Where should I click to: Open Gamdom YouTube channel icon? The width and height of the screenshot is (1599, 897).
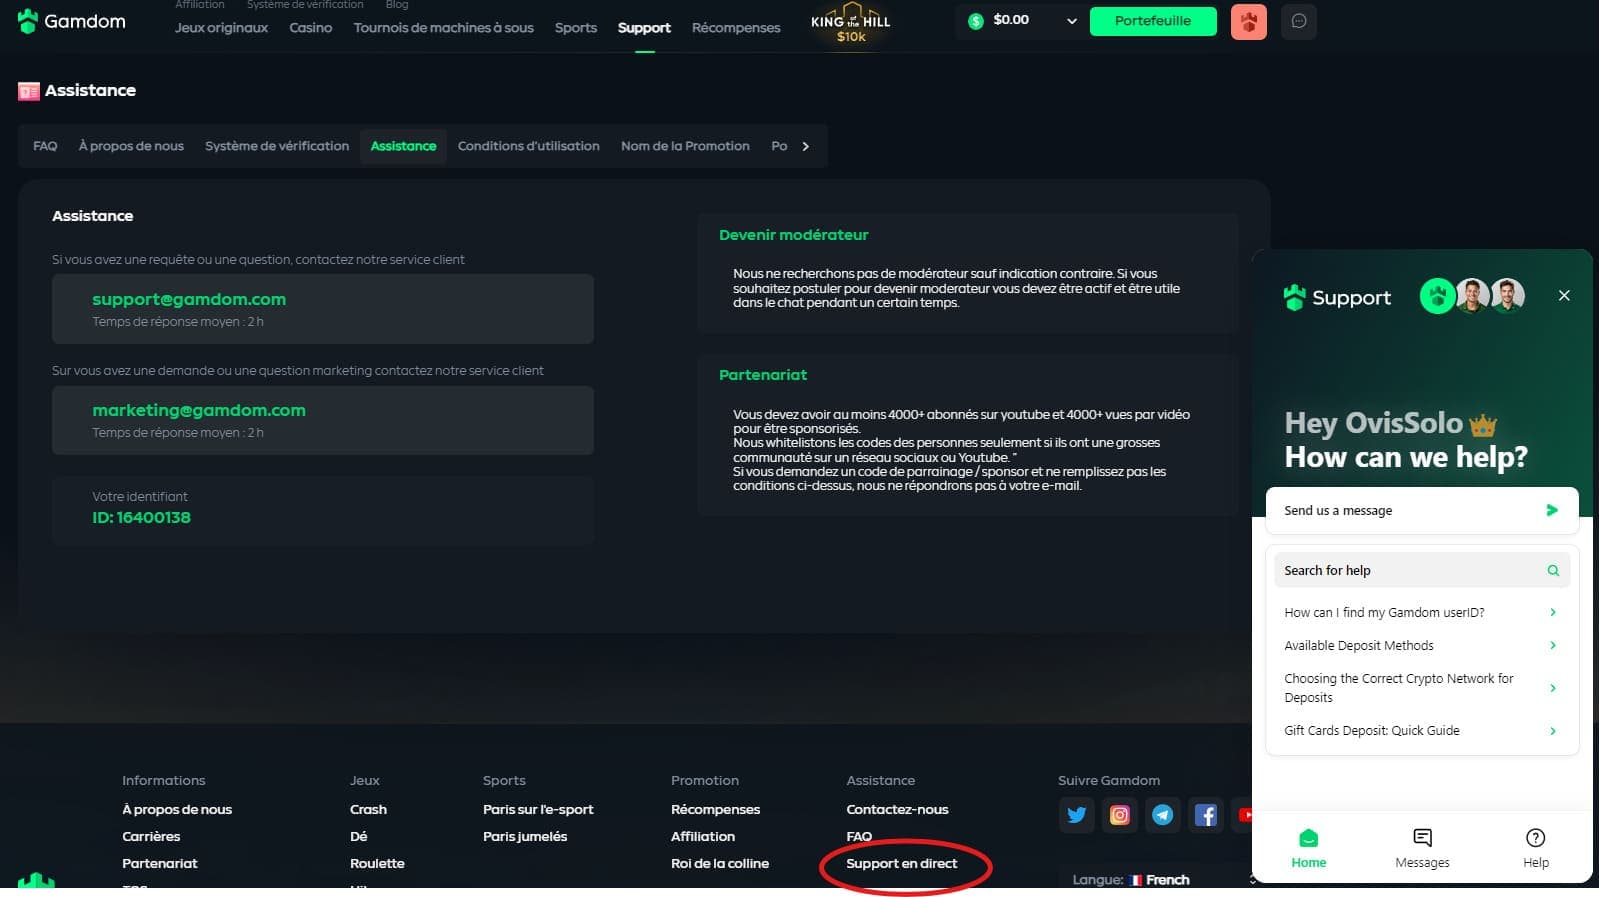point(1242,815)
